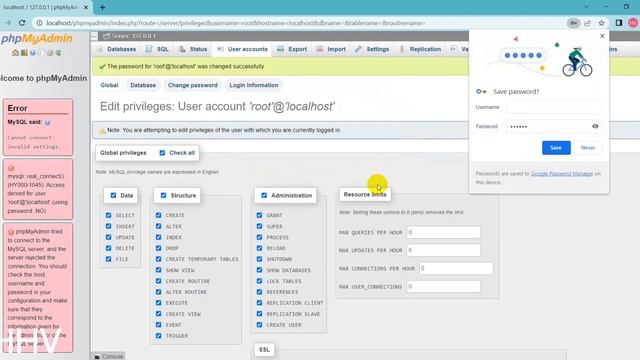Open the Console bar
Viewport: 640px width, 360px height.
(x=108, y=356)
